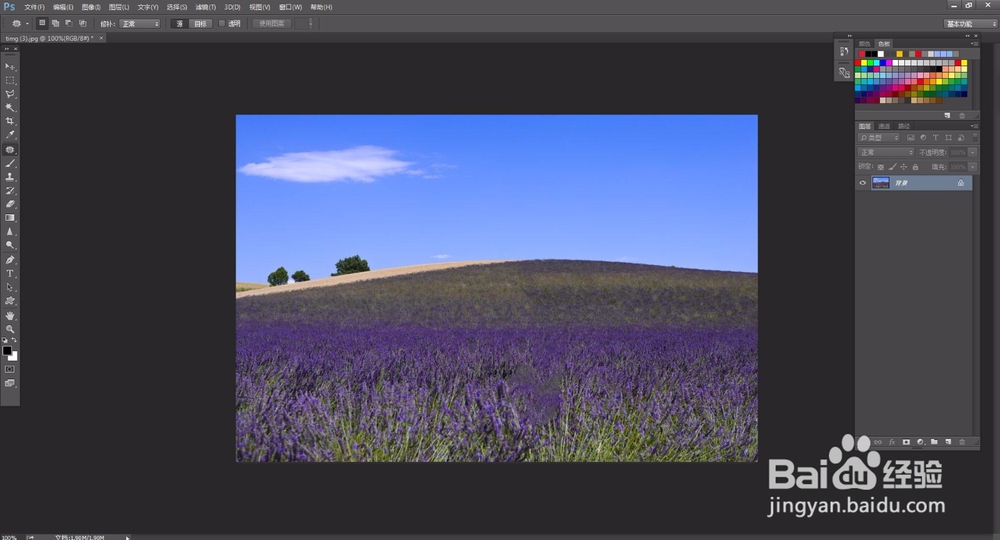The height and width of the screenshot is (540, 1000).
Task: Open opacity 不透明度 slider arrow
Action: tap(973, 152)
